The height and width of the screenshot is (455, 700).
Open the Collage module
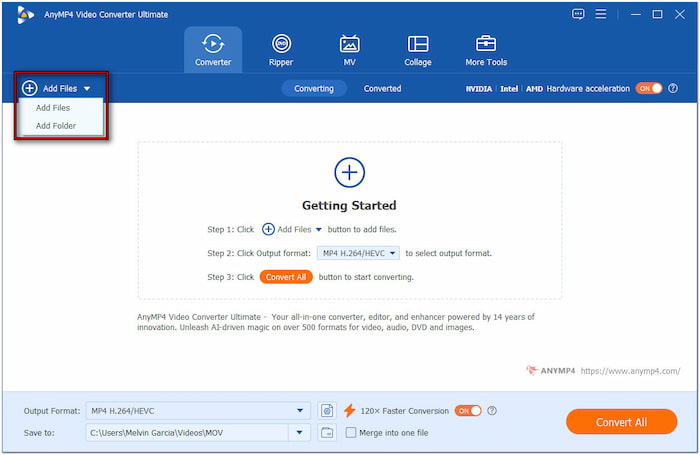[418, 50]
